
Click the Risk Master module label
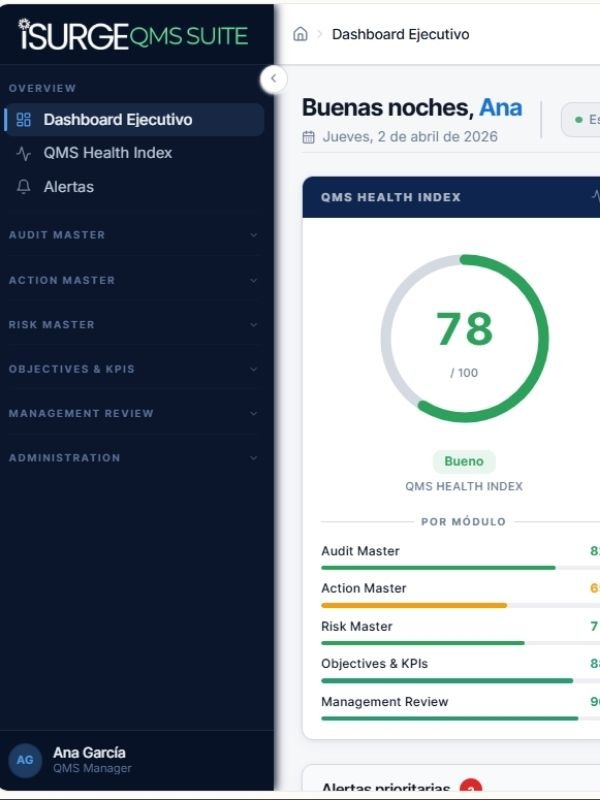coord(357,627)
